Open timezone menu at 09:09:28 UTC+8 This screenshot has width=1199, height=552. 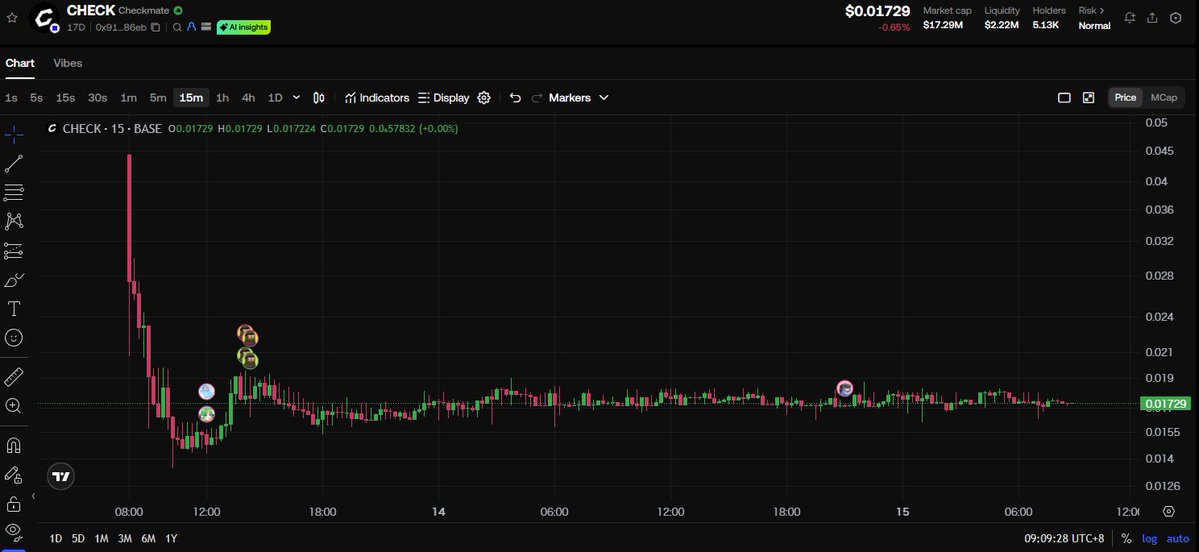(x=1064, y=538)
